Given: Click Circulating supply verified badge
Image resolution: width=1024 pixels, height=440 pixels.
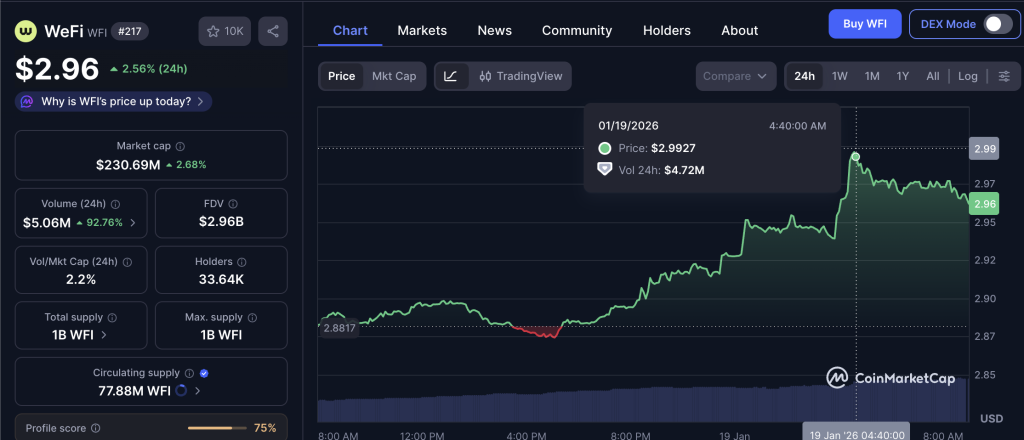Looking at the screenshot, I should point(203,373).
